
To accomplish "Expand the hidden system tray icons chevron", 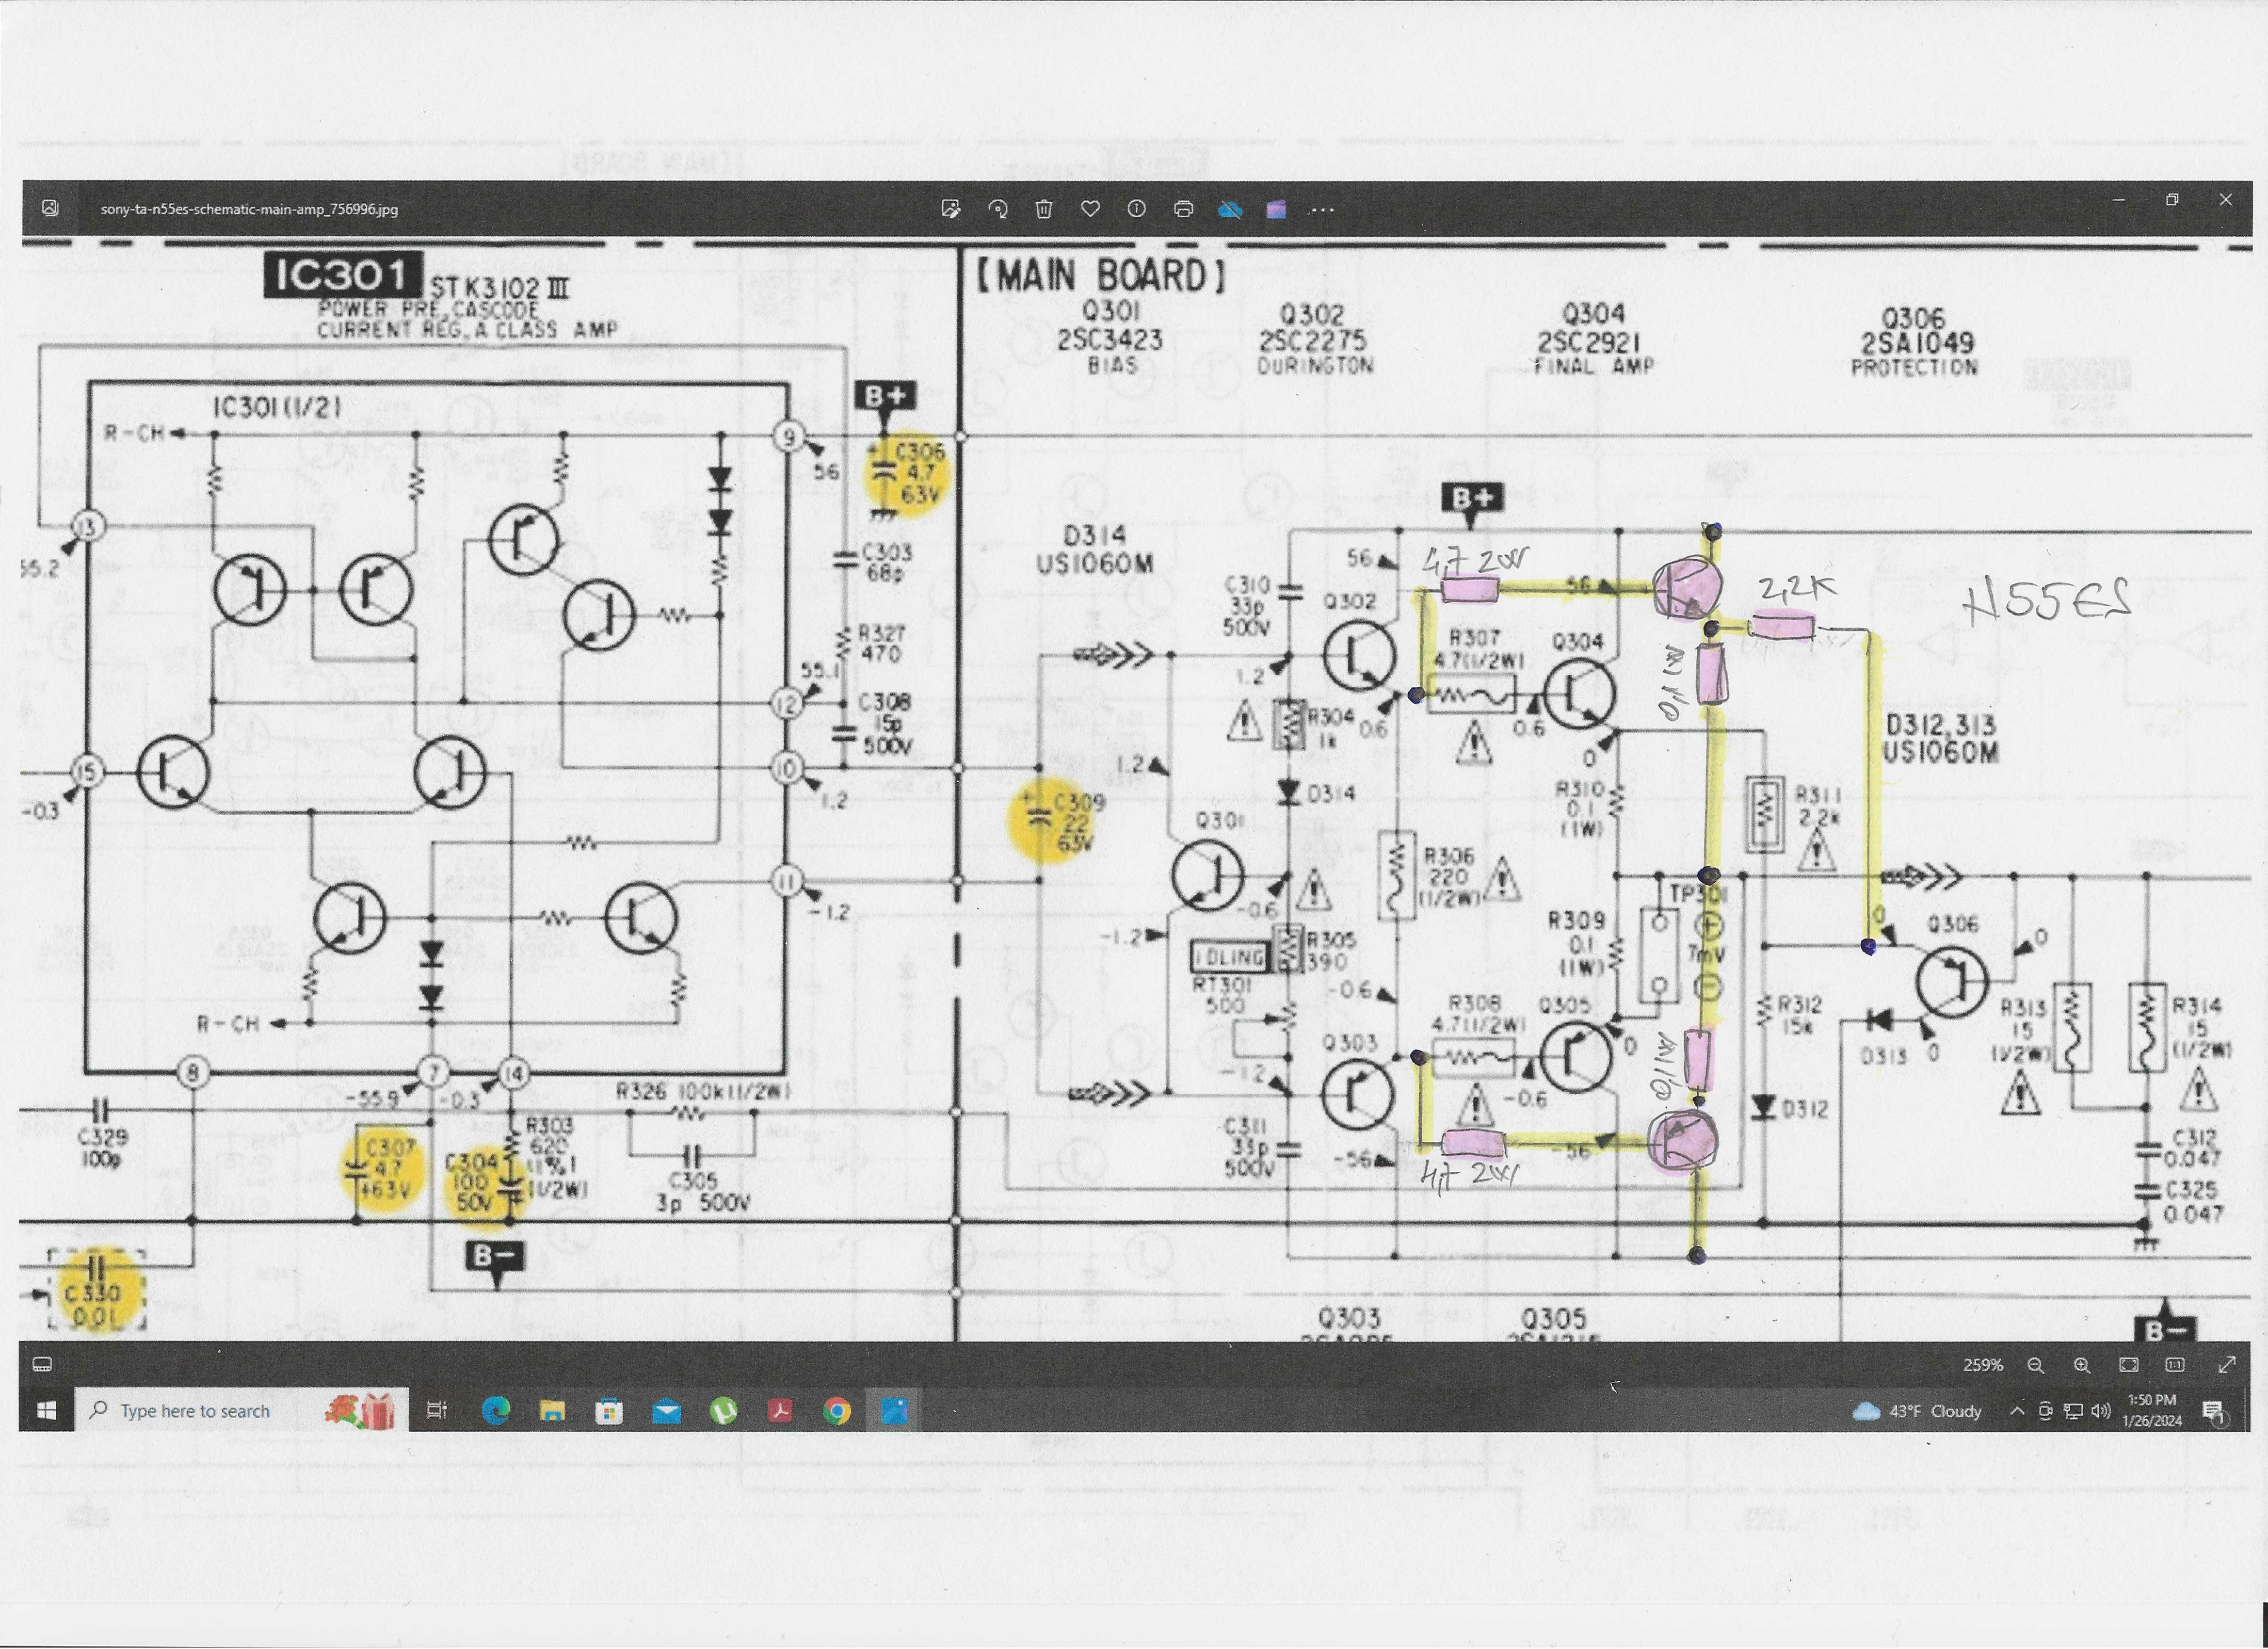I will tap(2017, 1411).
